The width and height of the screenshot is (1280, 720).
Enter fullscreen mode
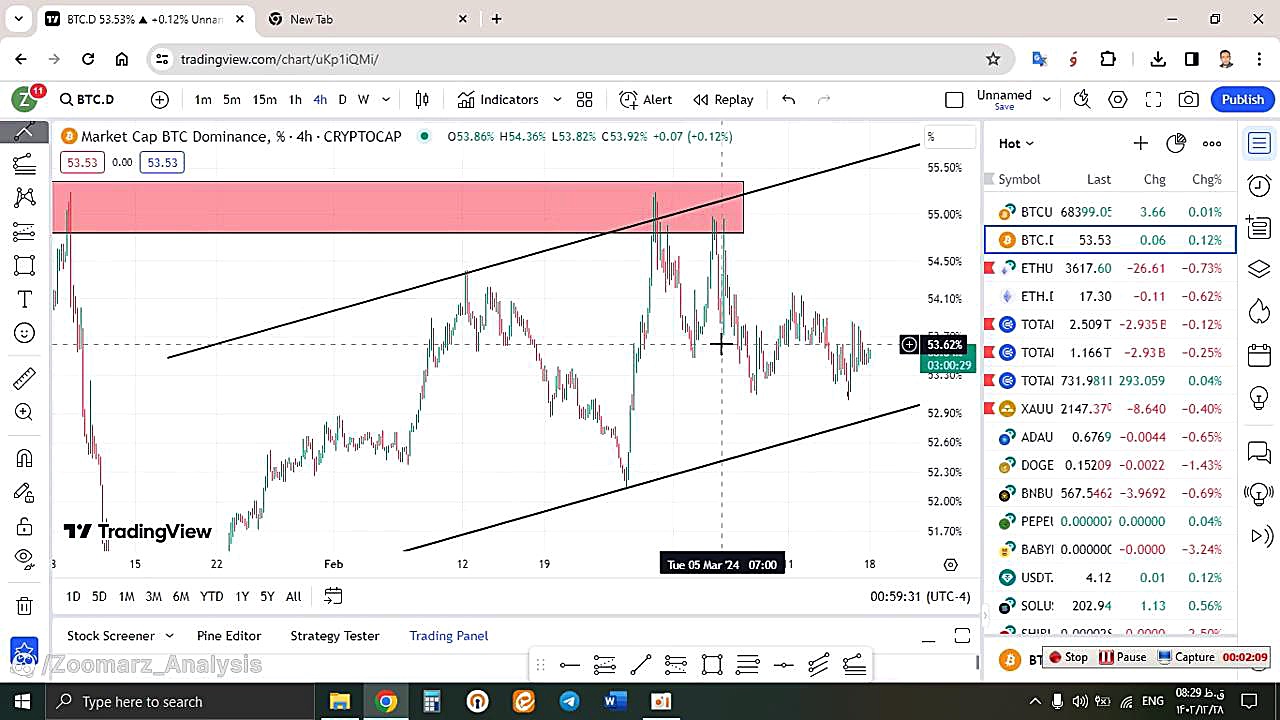click(1153, 99)
